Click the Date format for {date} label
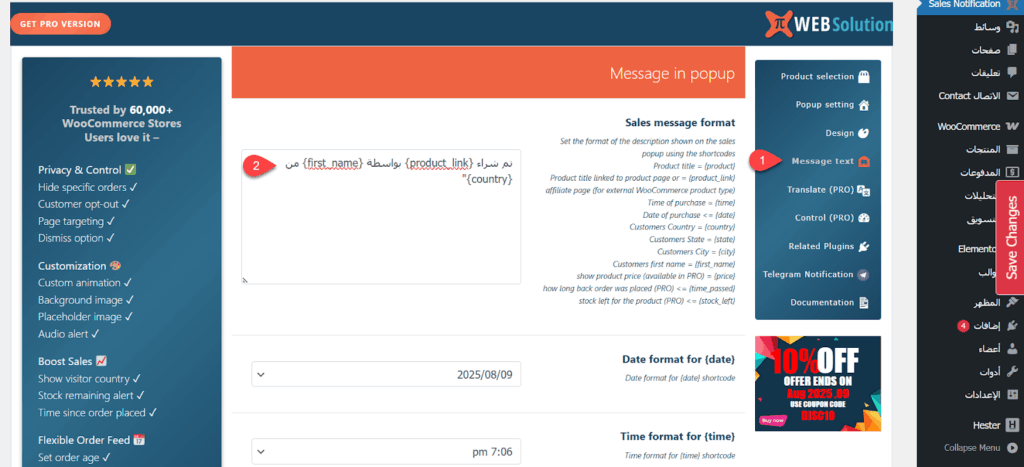The height and width of the screenshot is (467, 1024). (x=679, y=359)
